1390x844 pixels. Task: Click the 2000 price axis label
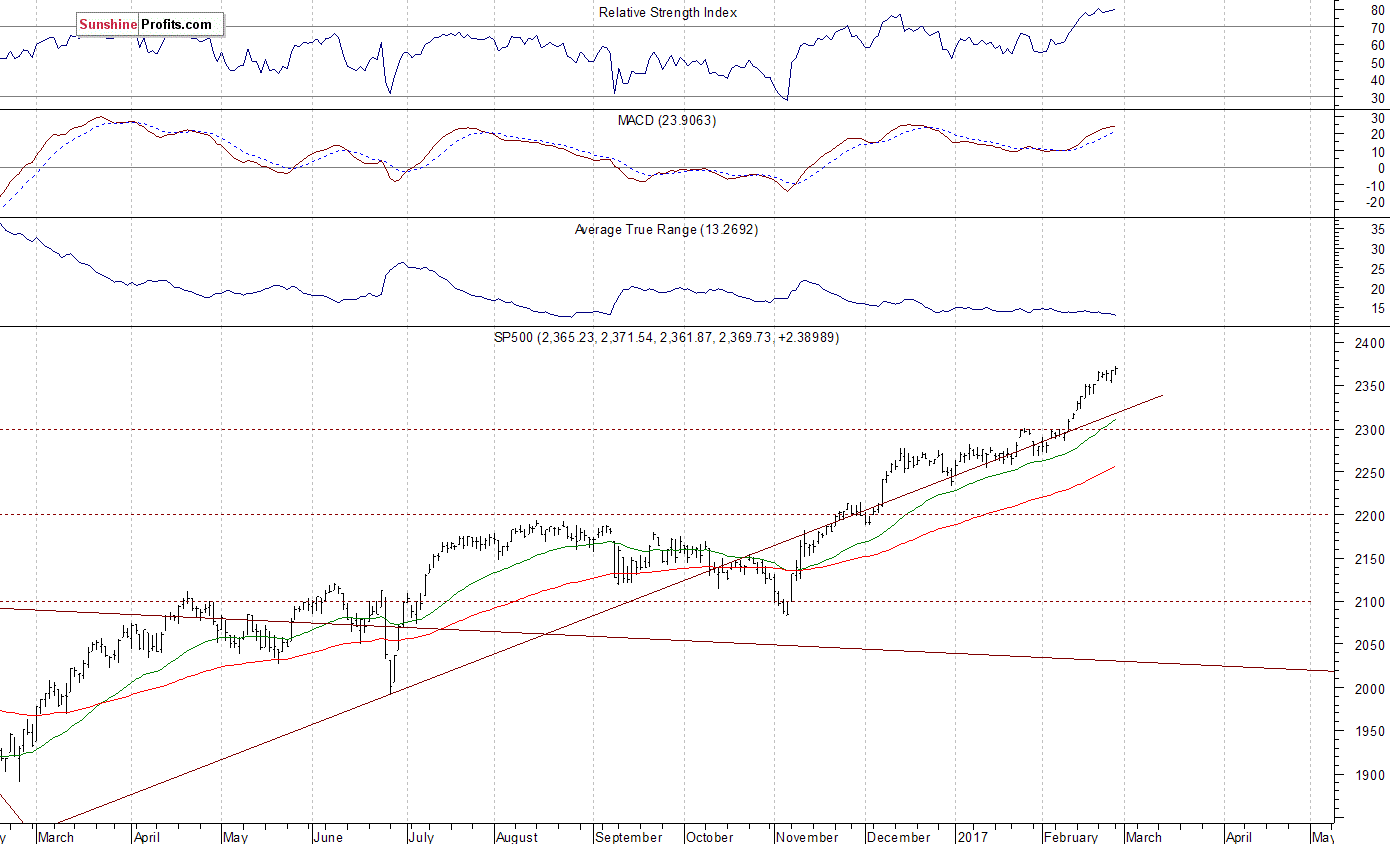pyautogui.click(x=1370, y=689)
